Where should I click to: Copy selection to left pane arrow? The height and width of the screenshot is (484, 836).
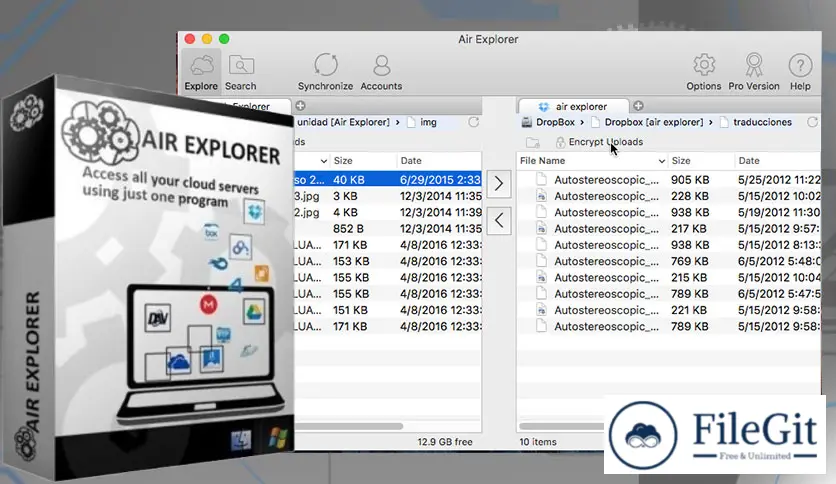[499, 220]
